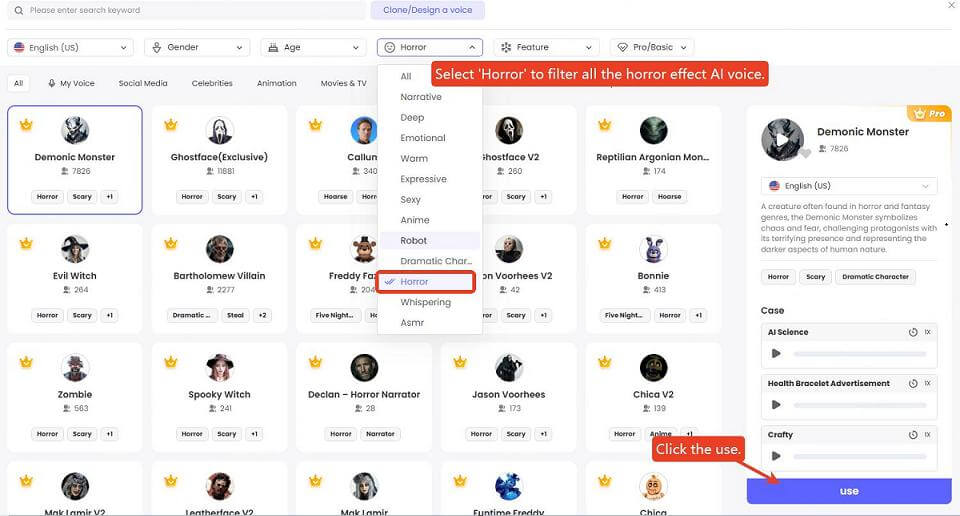The height and width of the screenshot is (516, 960).
Task: Select Horror option in style list
Action: (414, 282)
